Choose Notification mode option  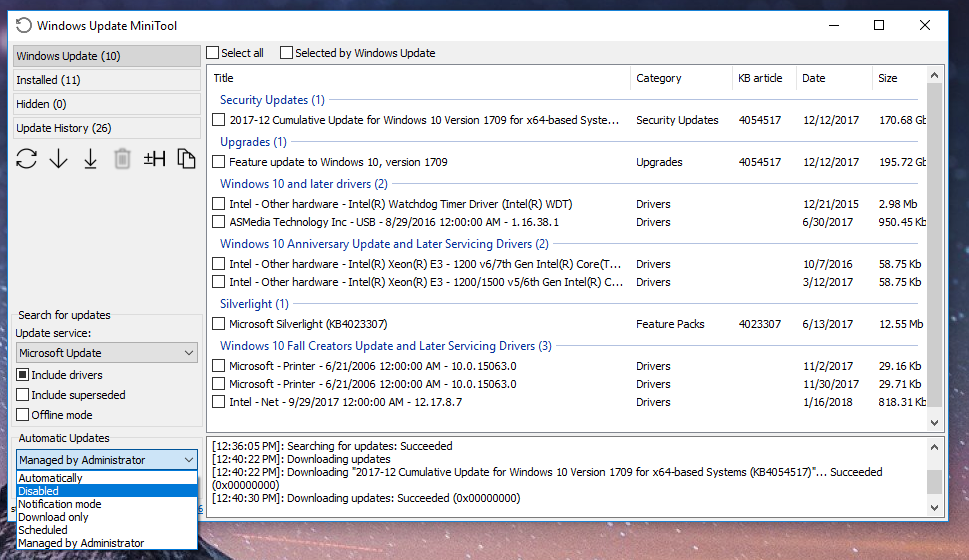[x=106, y=504]
